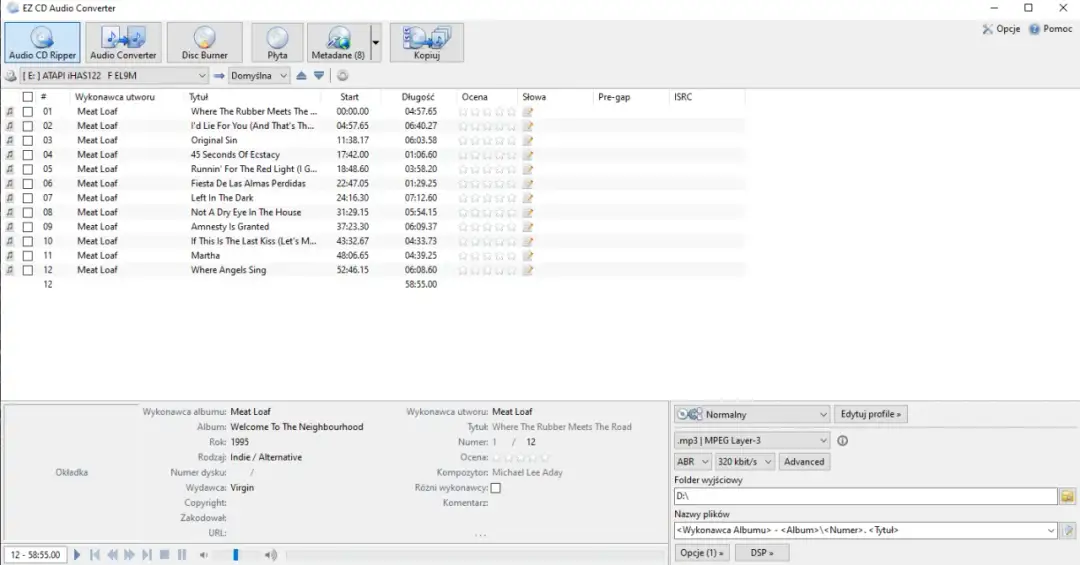1080x565 pixels.
Task: Click the Advanced encoder settings button
Action: (804, 462)
